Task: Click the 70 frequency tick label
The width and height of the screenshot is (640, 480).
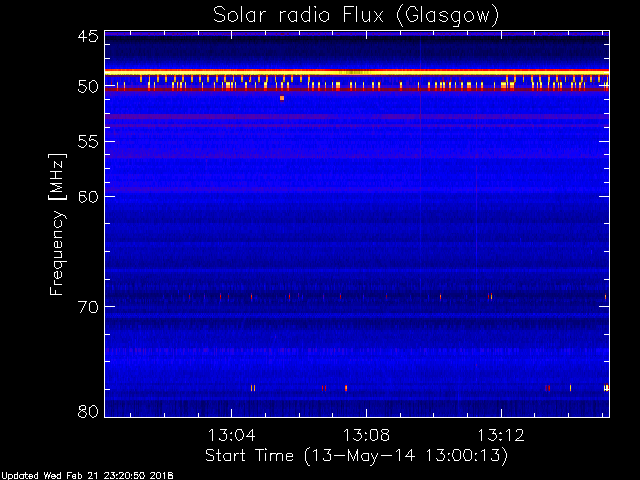Action: (x=88, y=307)
